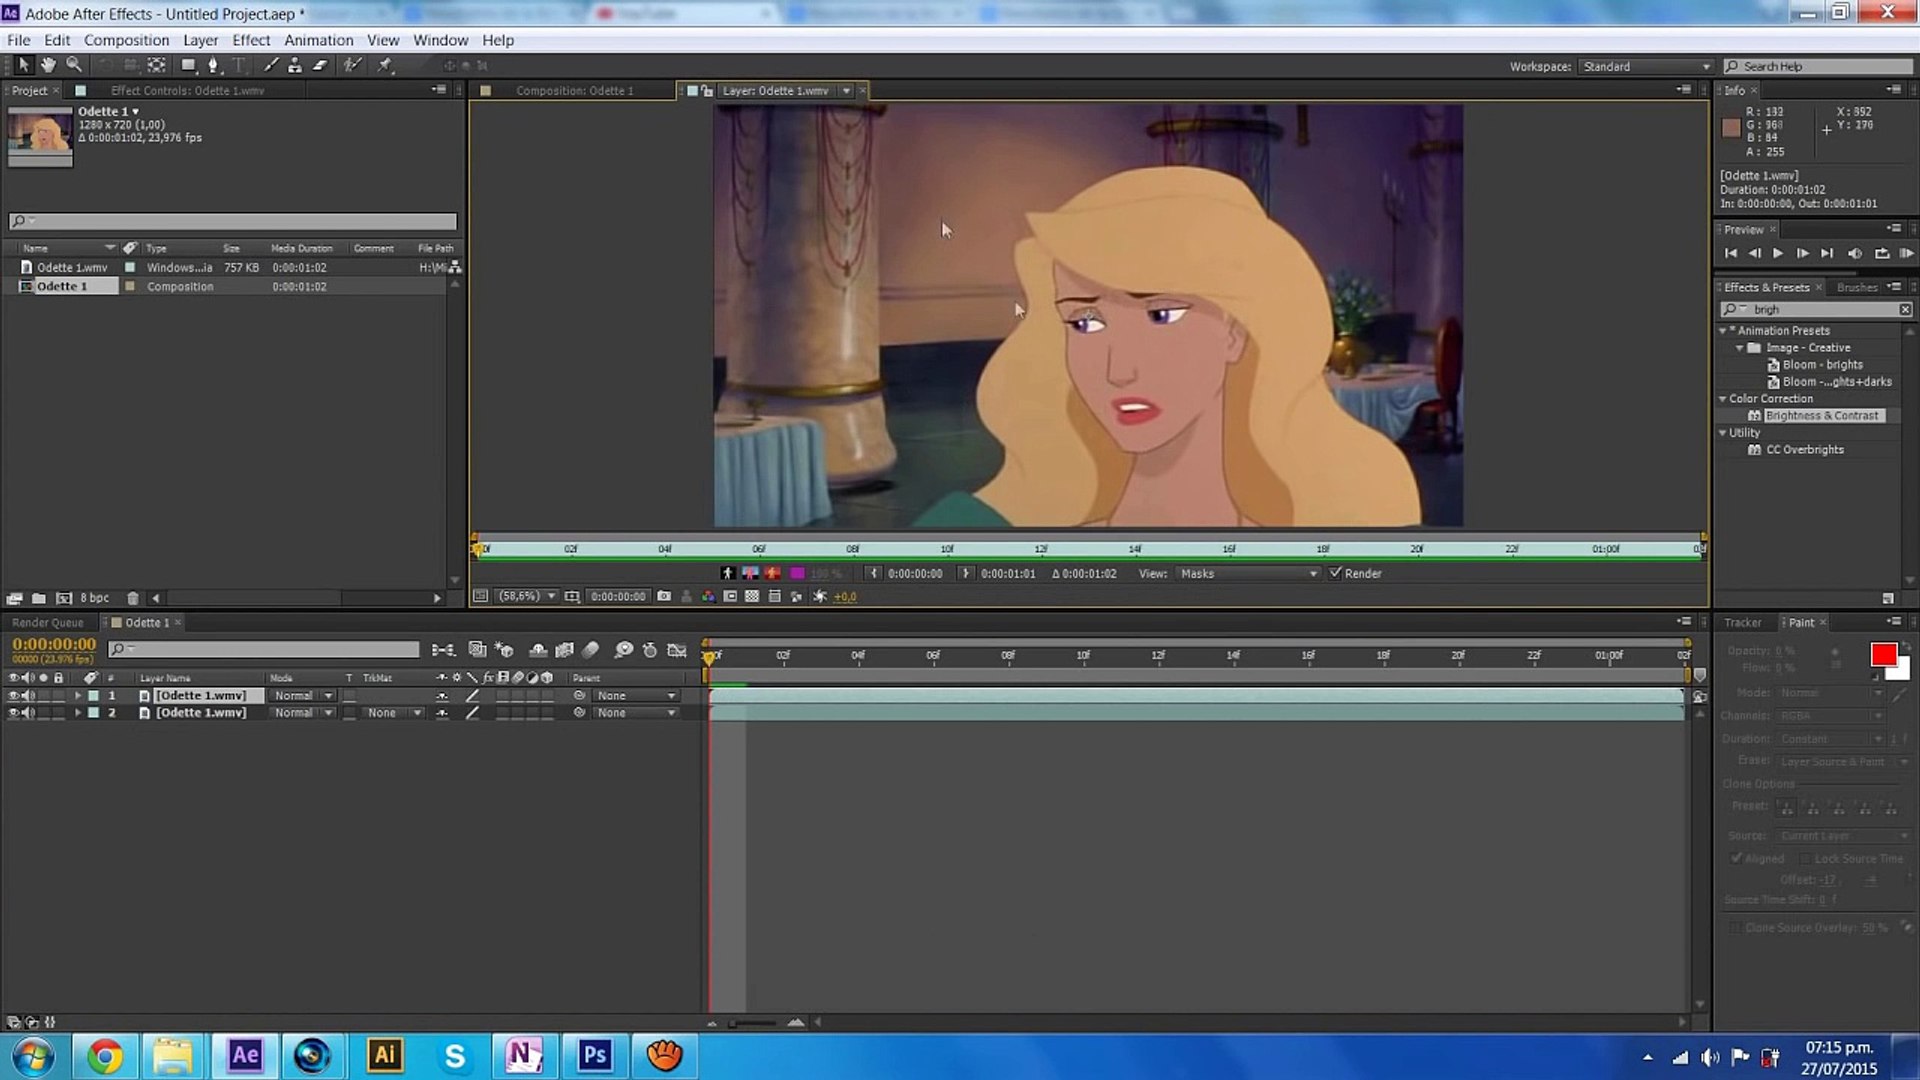Switch to Composition: Odette 1 tab
Image resolution: width=1920 pixels, height=1080 pixels.
(574, 91)
